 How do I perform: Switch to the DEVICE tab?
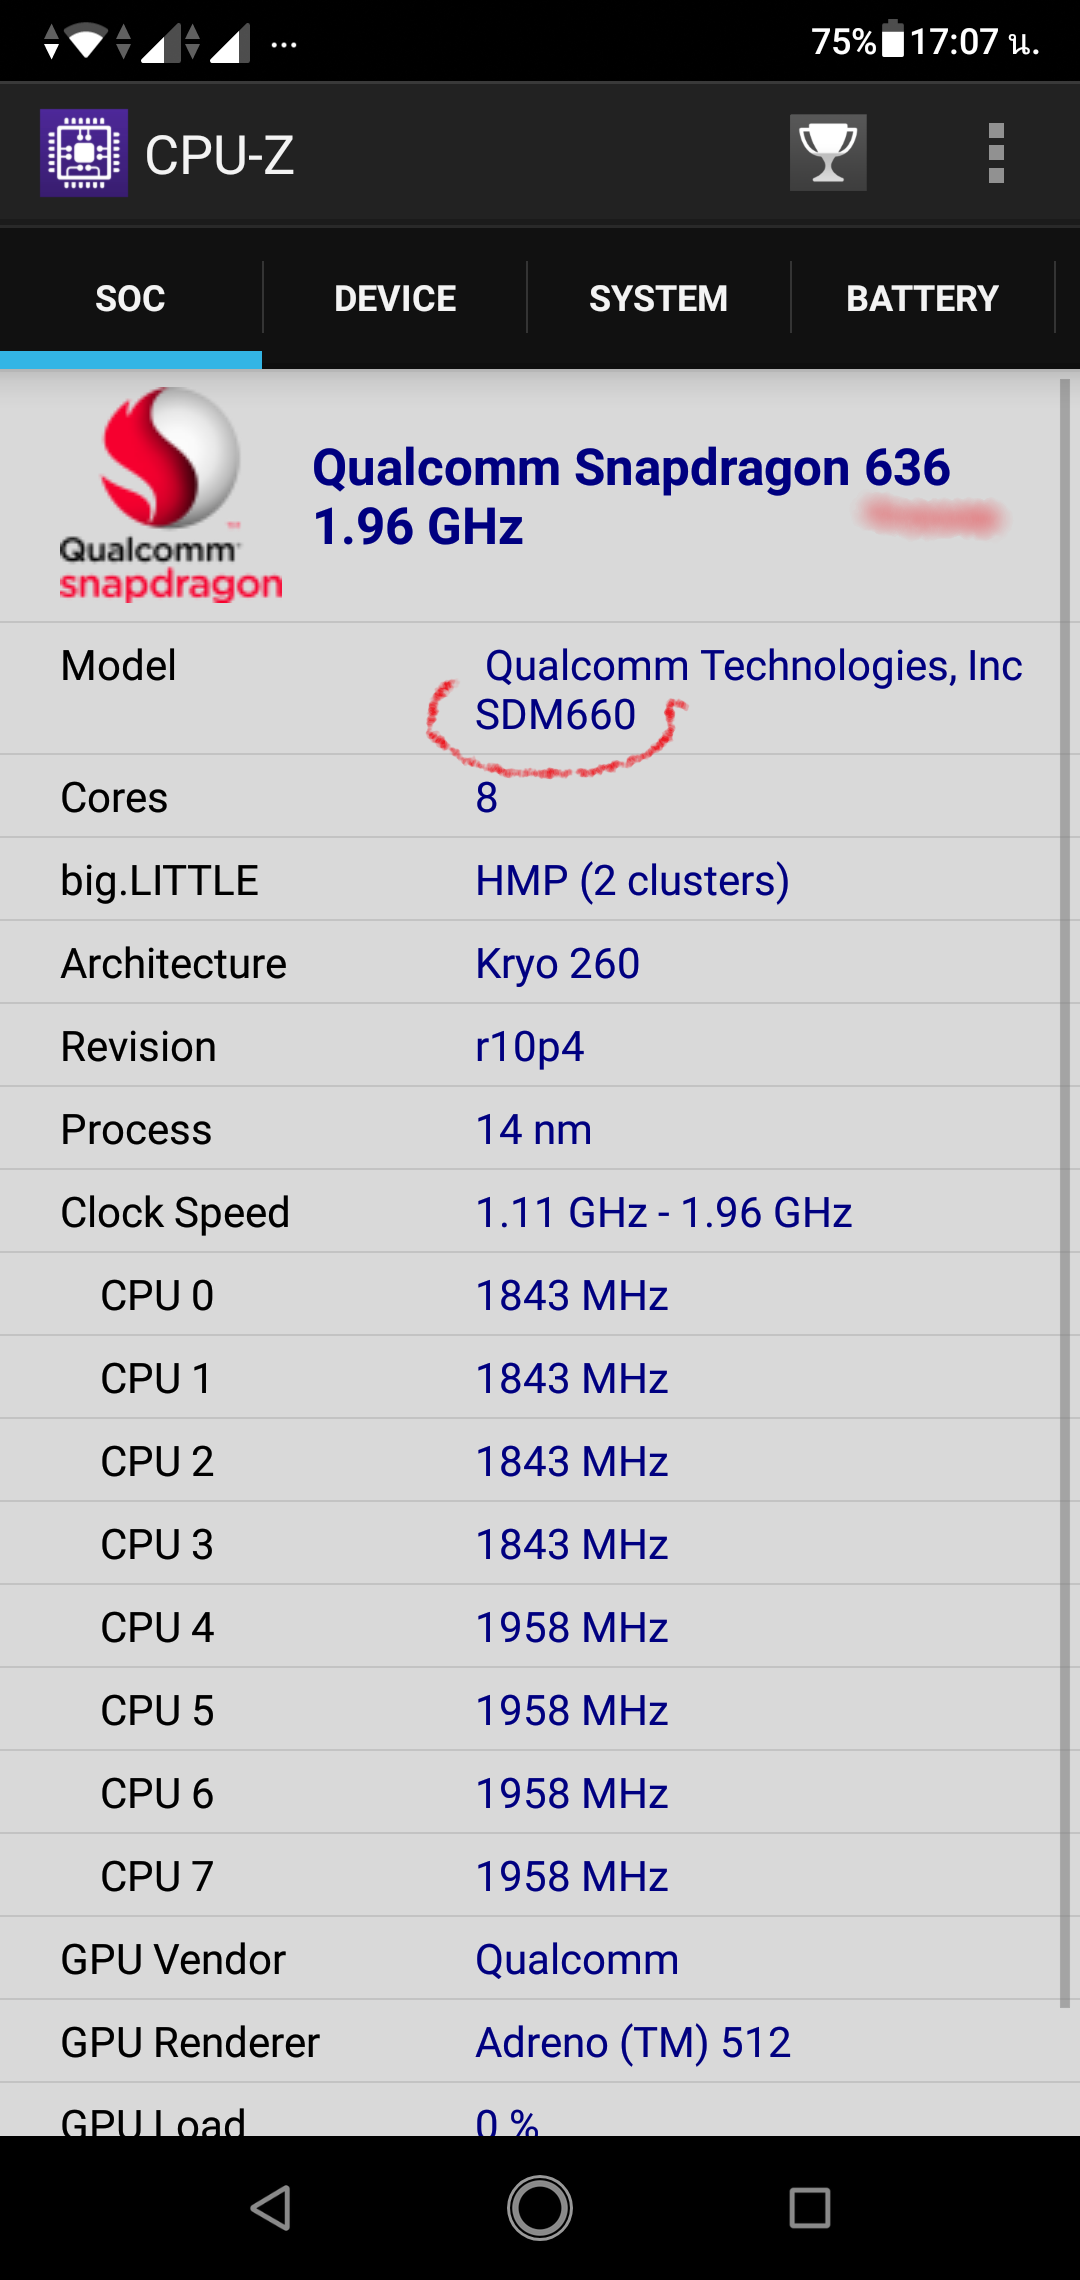pyautogui.click(x=395, y=298)
